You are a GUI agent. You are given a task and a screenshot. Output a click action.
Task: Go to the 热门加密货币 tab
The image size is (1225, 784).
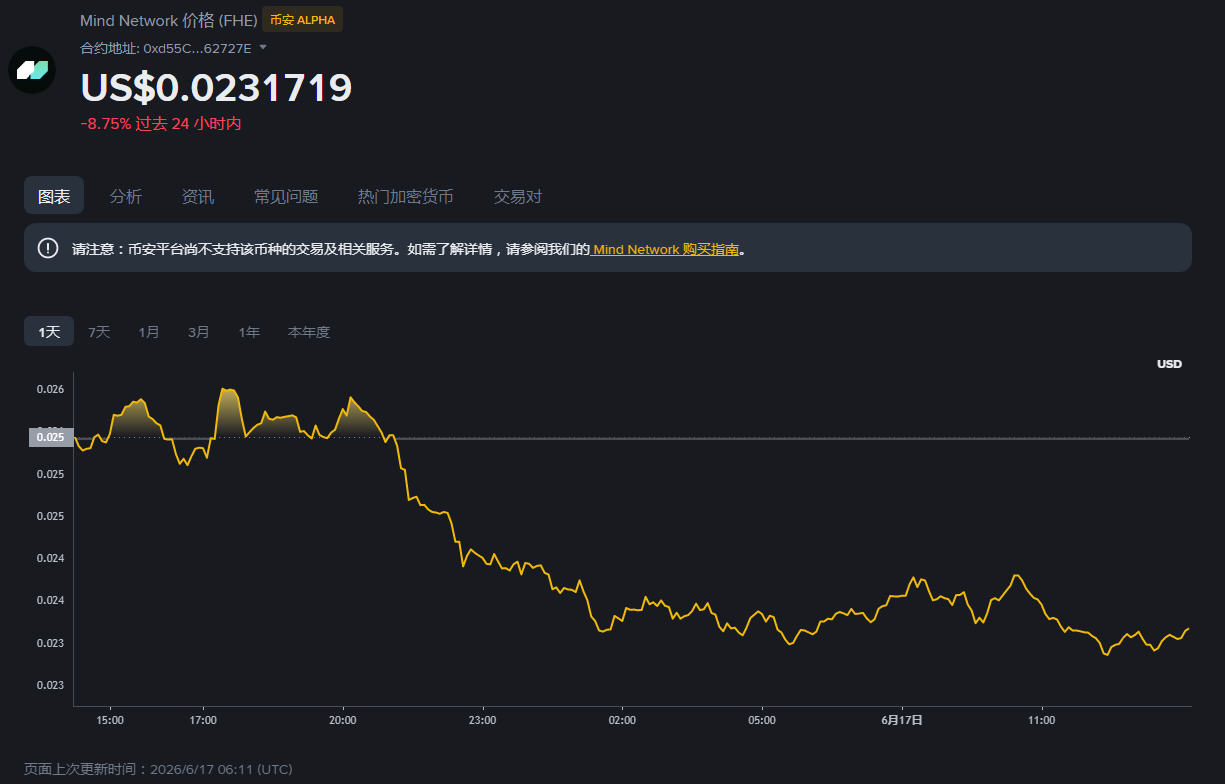point(406,196)
